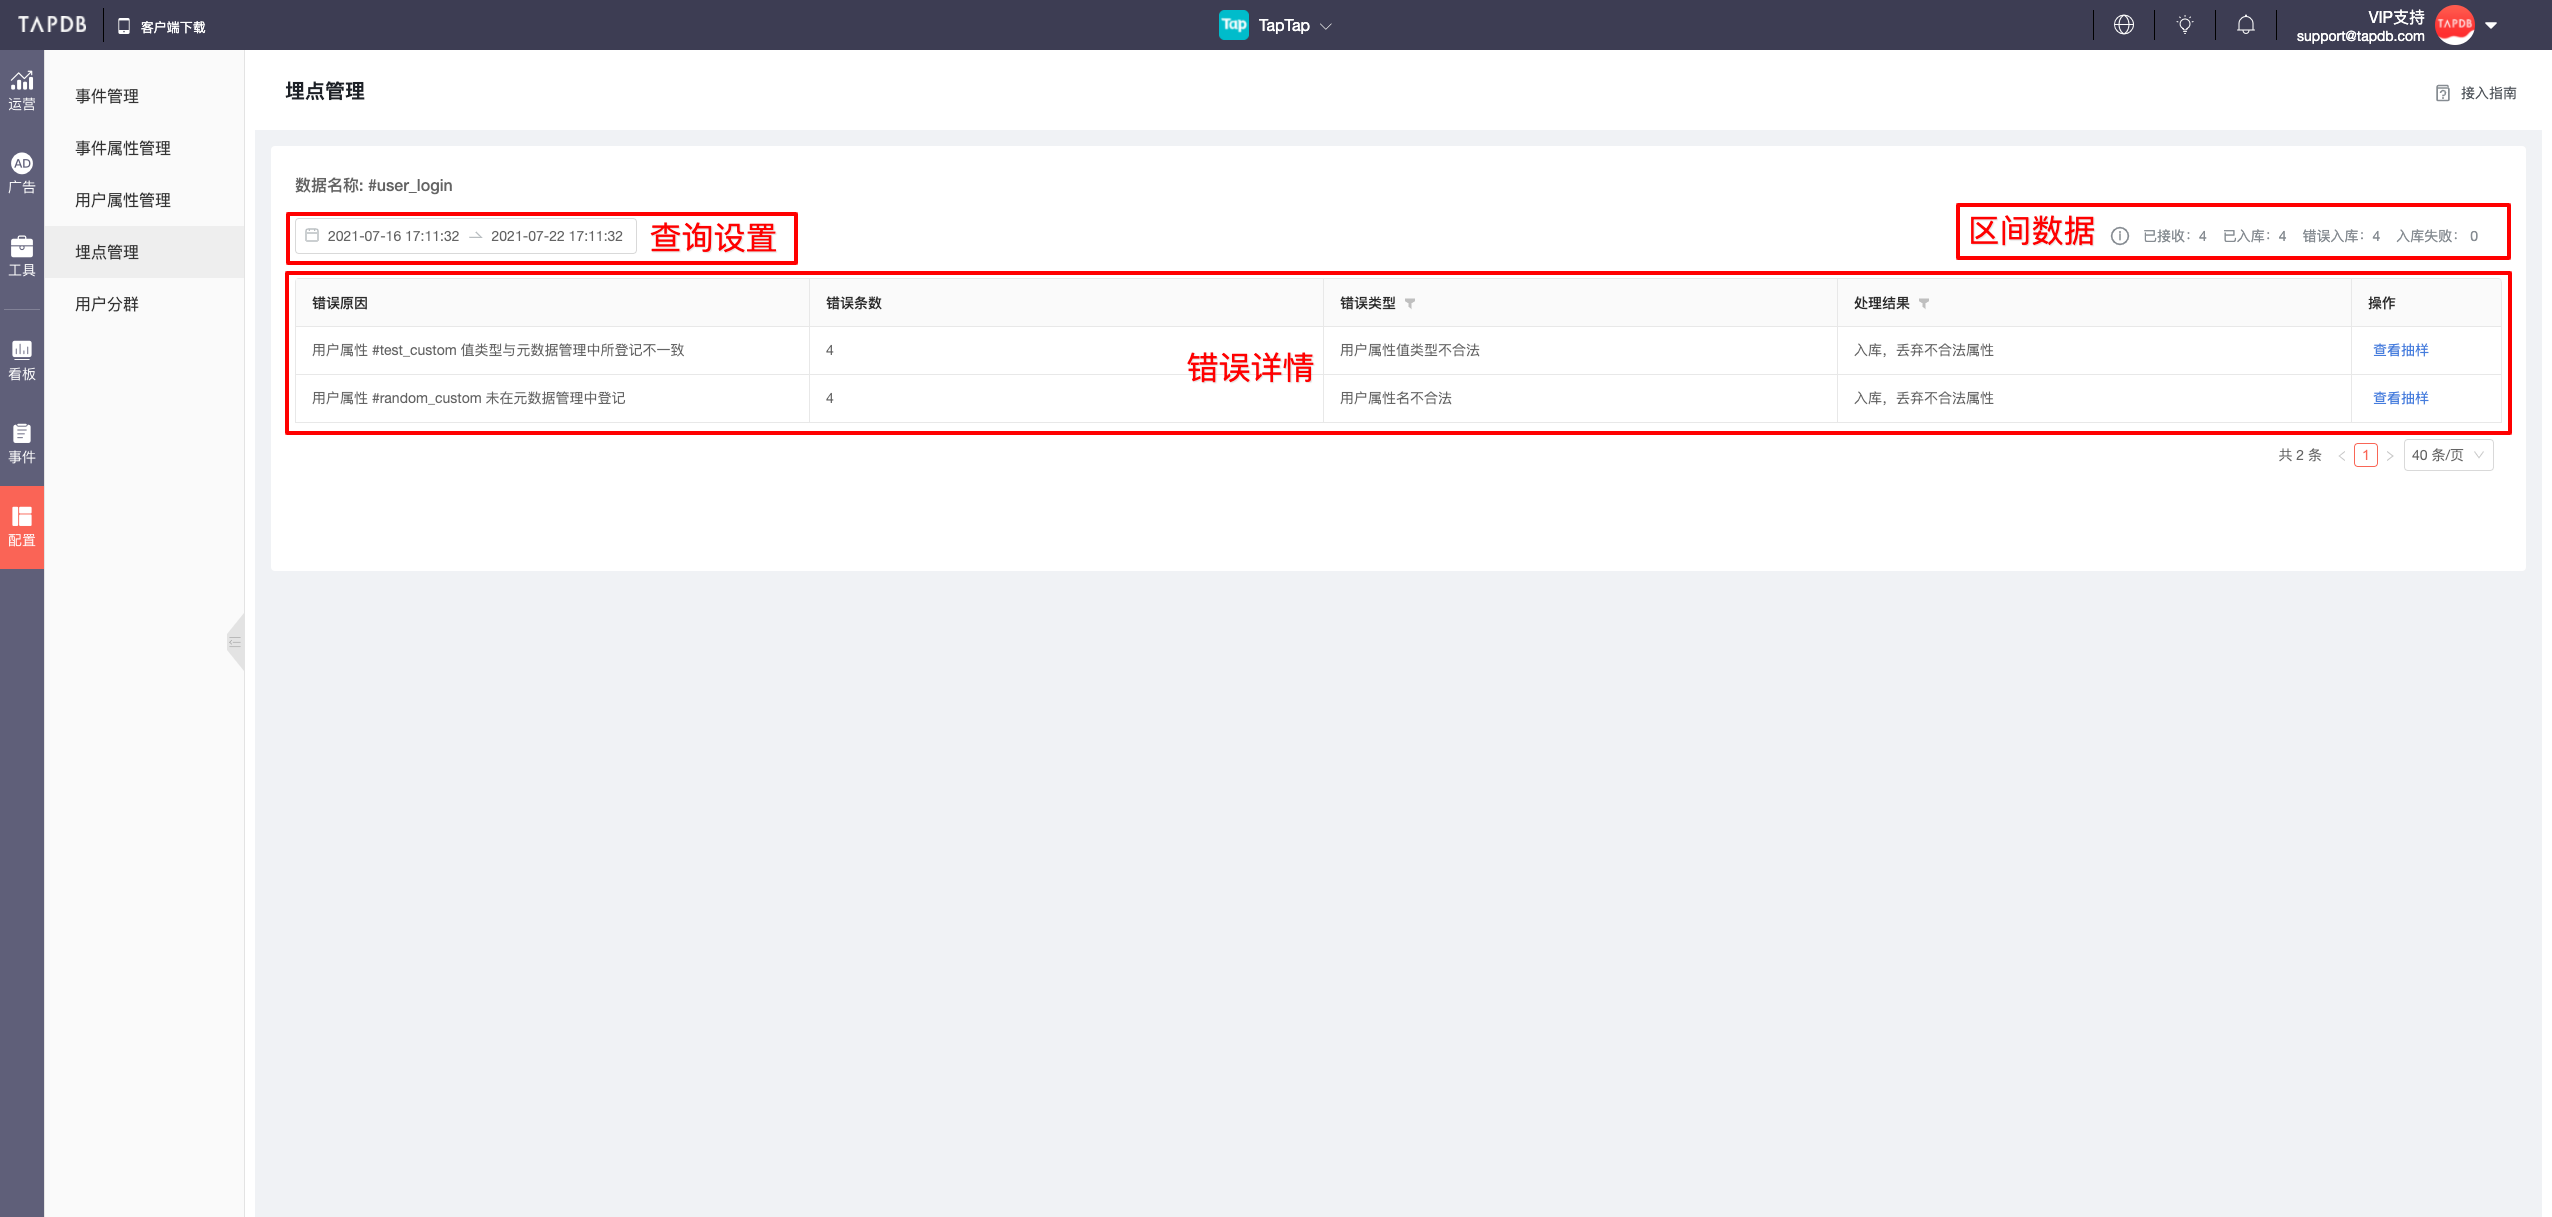
Task: Open 事件管理 menu item
Action: [107, 96]
